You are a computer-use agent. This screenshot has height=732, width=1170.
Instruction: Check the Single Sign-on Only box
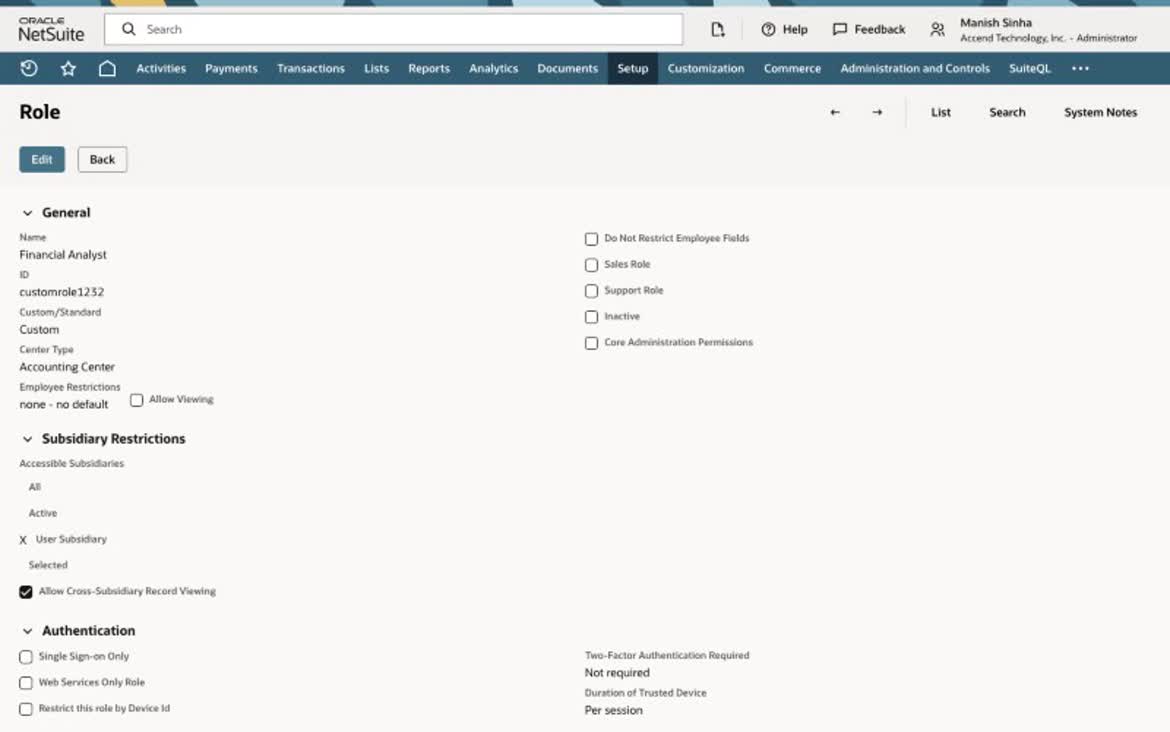tap(26, 657)
